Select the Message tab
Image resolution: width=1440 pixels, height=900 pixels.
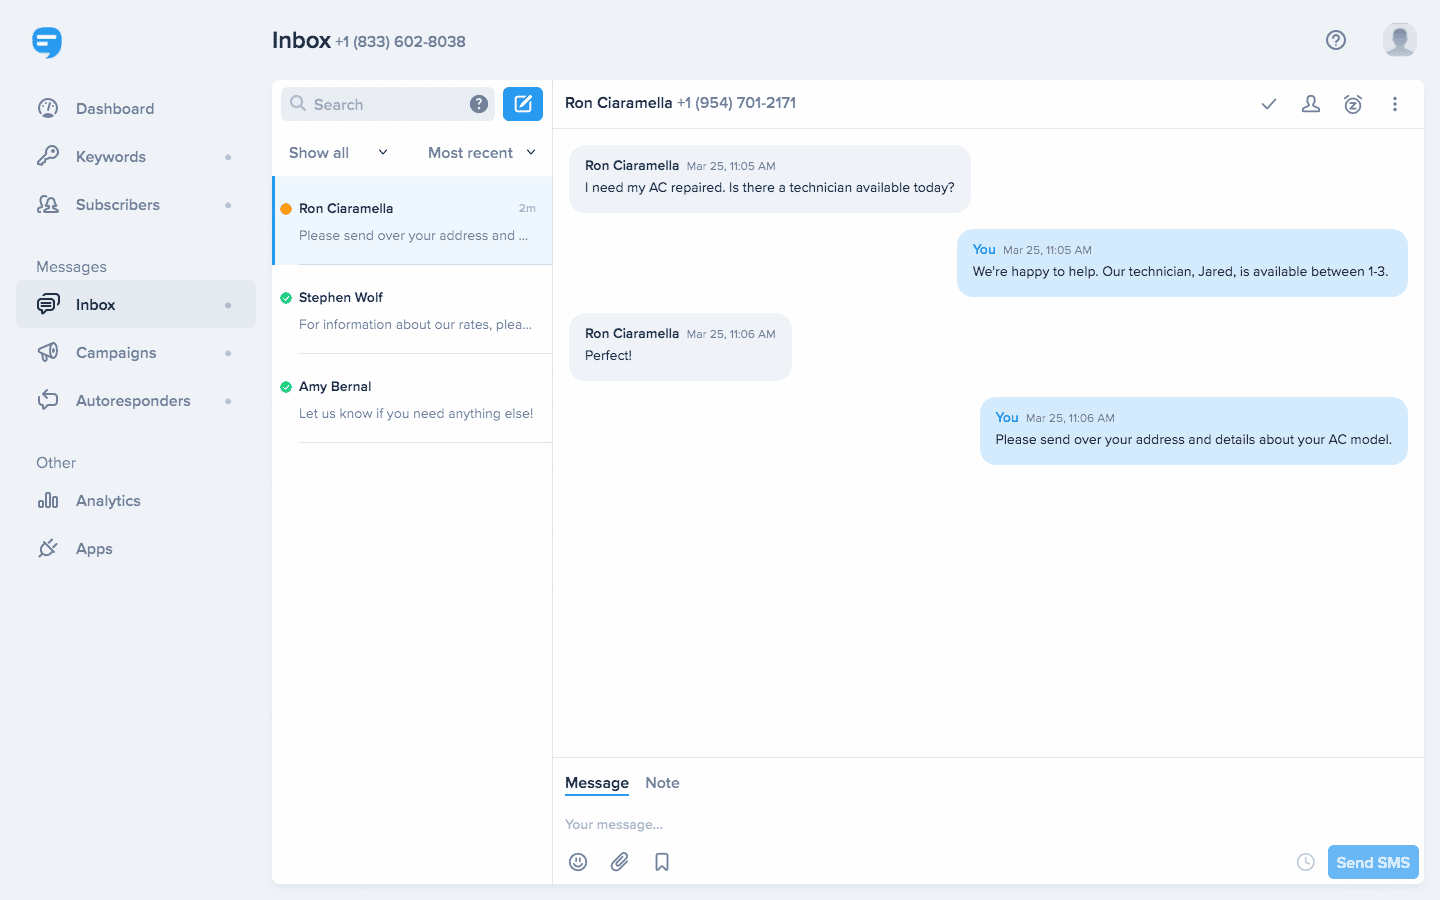[x=596, y=783]
